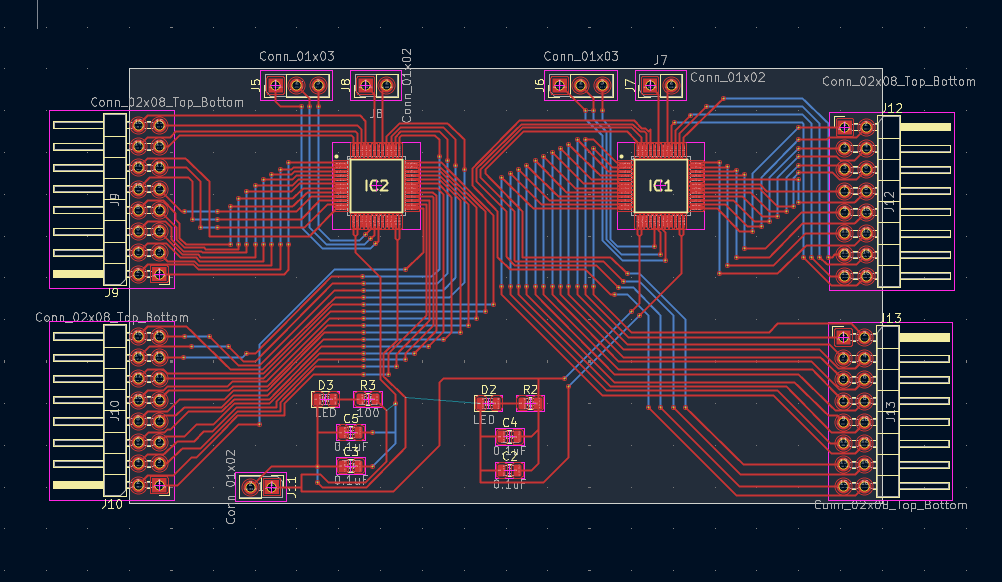Click the D2 reference label
The width and height of the screenshot is (1002, 582).
(x=489, y=390)
